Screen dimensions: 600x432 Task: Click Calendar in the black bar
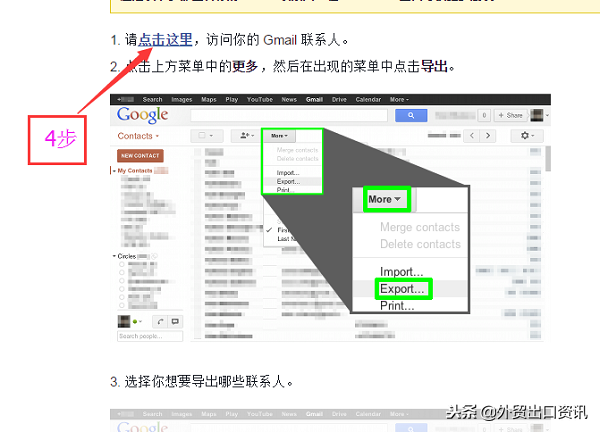coord(368,99)
